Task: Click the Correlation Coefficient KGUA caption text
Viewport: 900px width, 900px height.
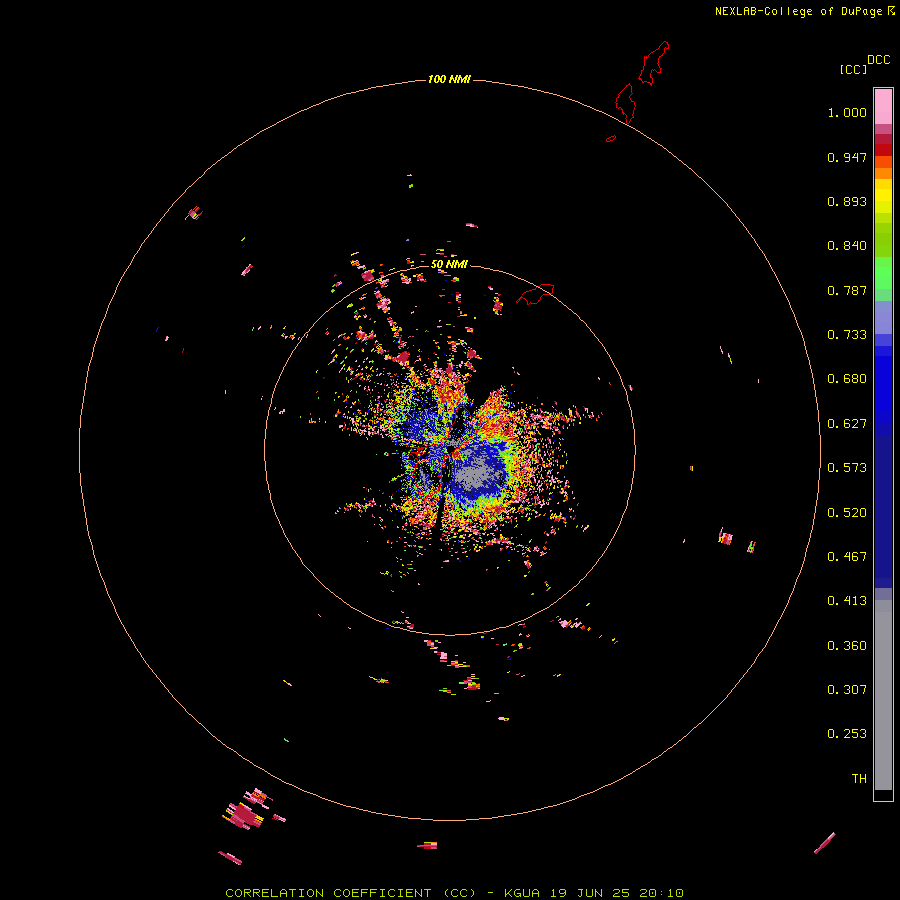Action: 454,893
